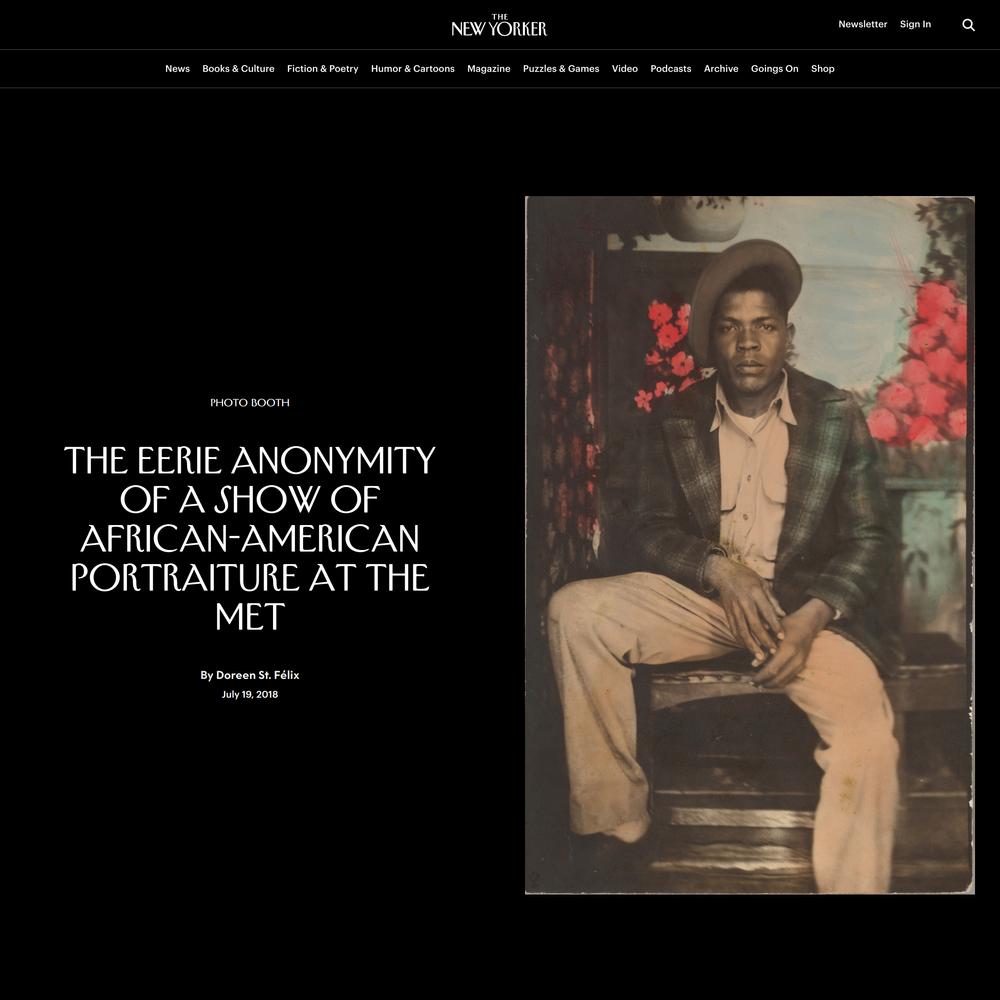Open the Photo Booth rubric link
This screenshot has height=1000, width=1000.
(x=249, y=402)
